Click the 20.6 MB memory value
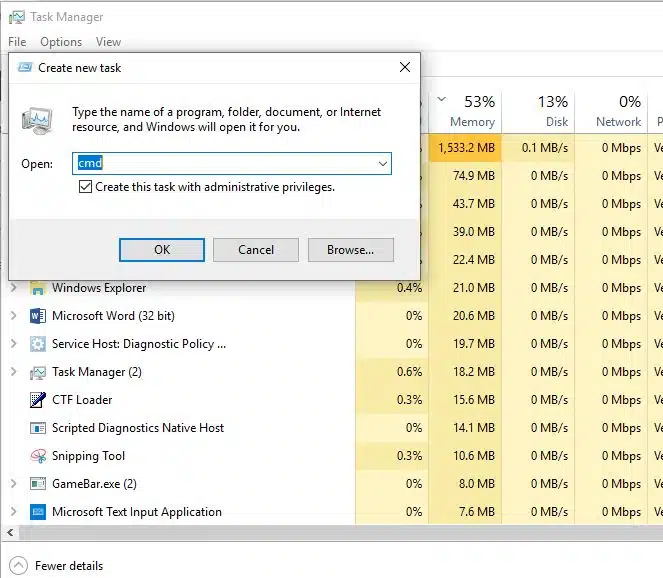Screen dimensions: 663x578 click(x=474, y=316)
